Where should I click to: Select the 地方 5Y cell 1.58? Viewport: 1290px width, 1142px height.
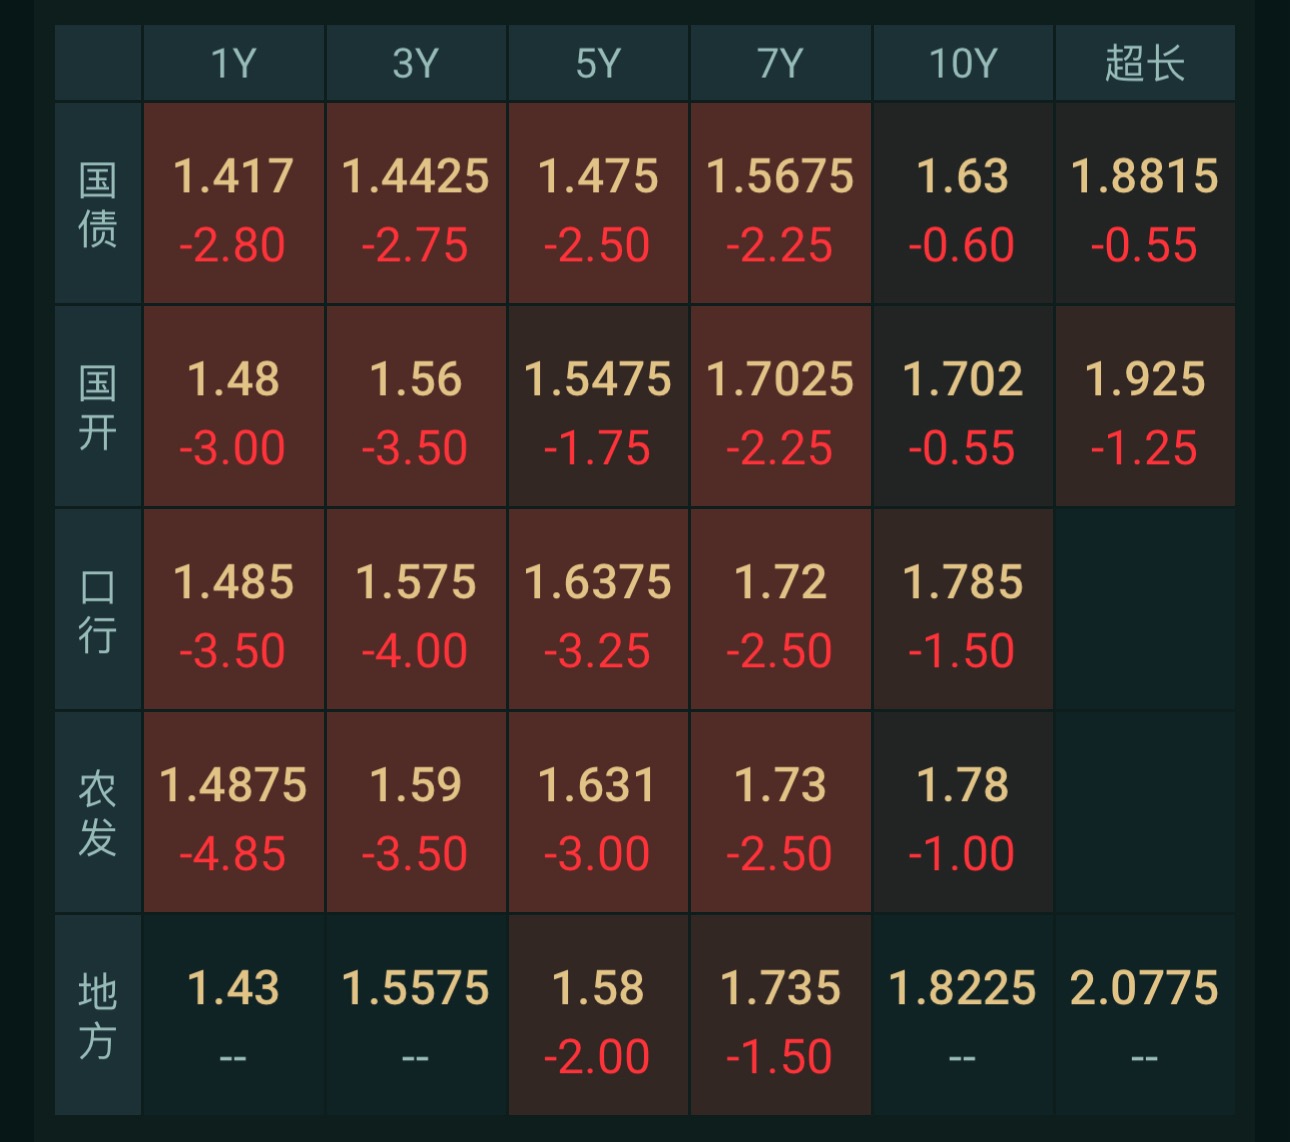coord(598,1015)
